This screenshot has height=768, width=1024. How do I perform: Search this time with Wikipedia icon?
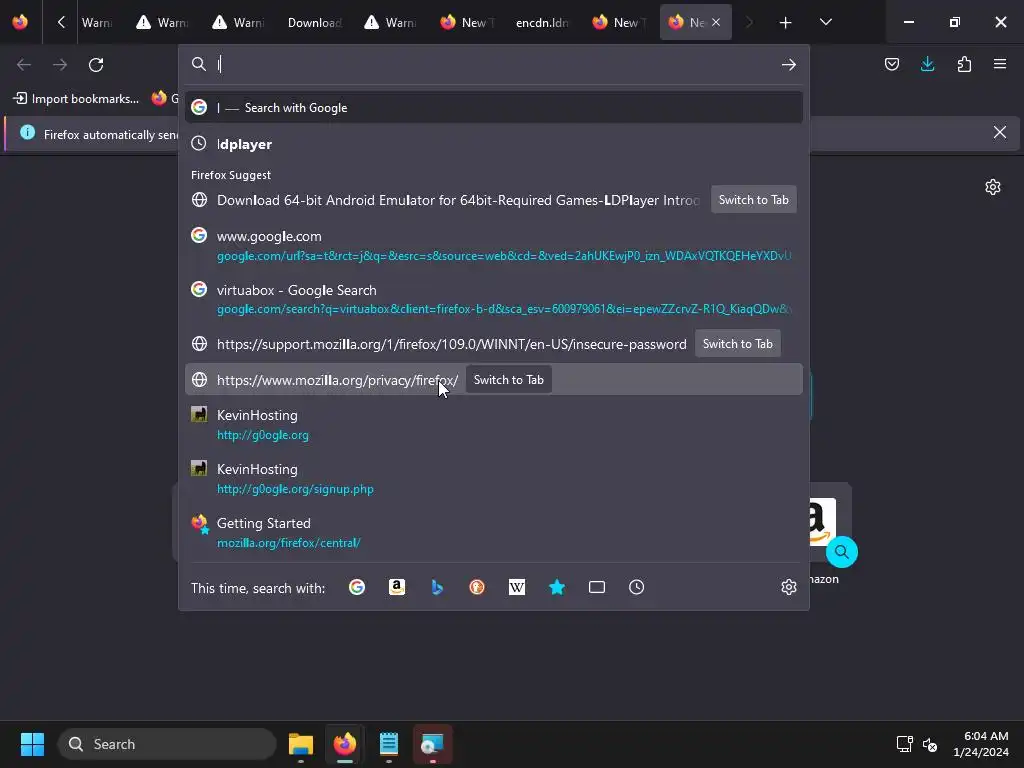click(517, 587)
